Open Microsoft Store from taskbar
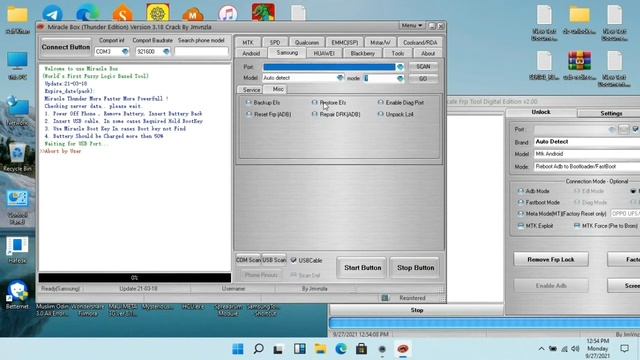This screenshot has width=640, height=360. (361, 349)
